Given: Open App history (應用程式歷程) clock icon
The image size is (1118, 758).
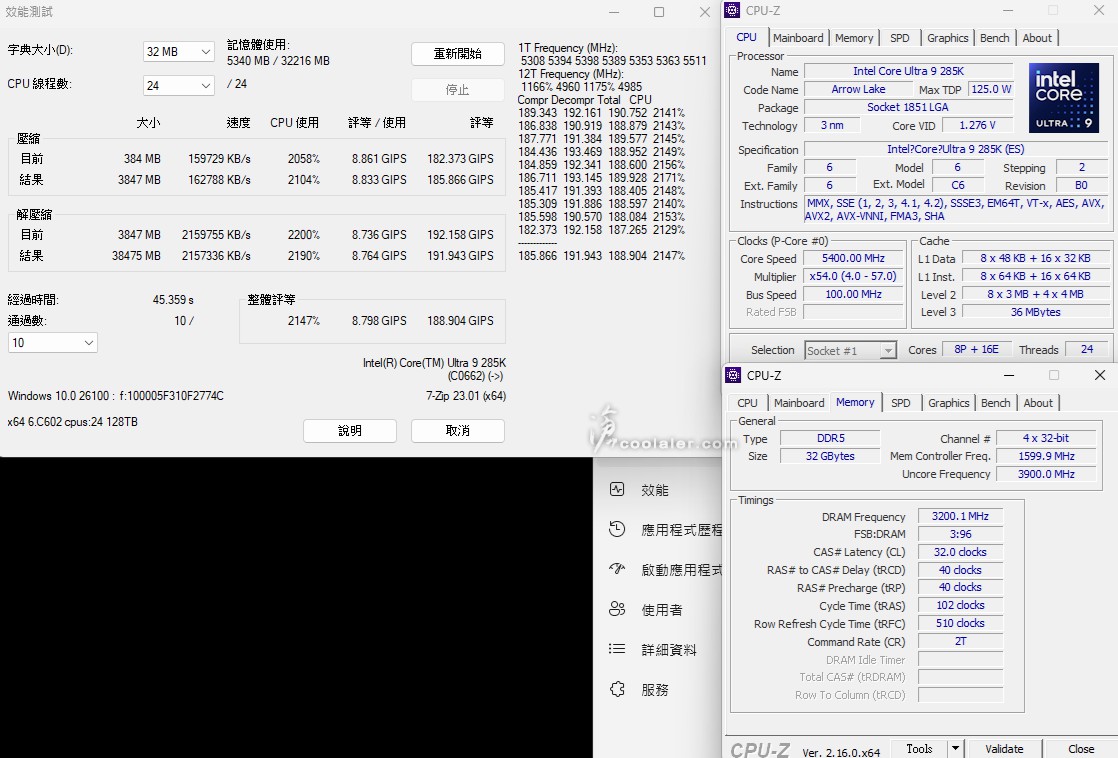Looking at the screenshot, I should click(617, 530).
